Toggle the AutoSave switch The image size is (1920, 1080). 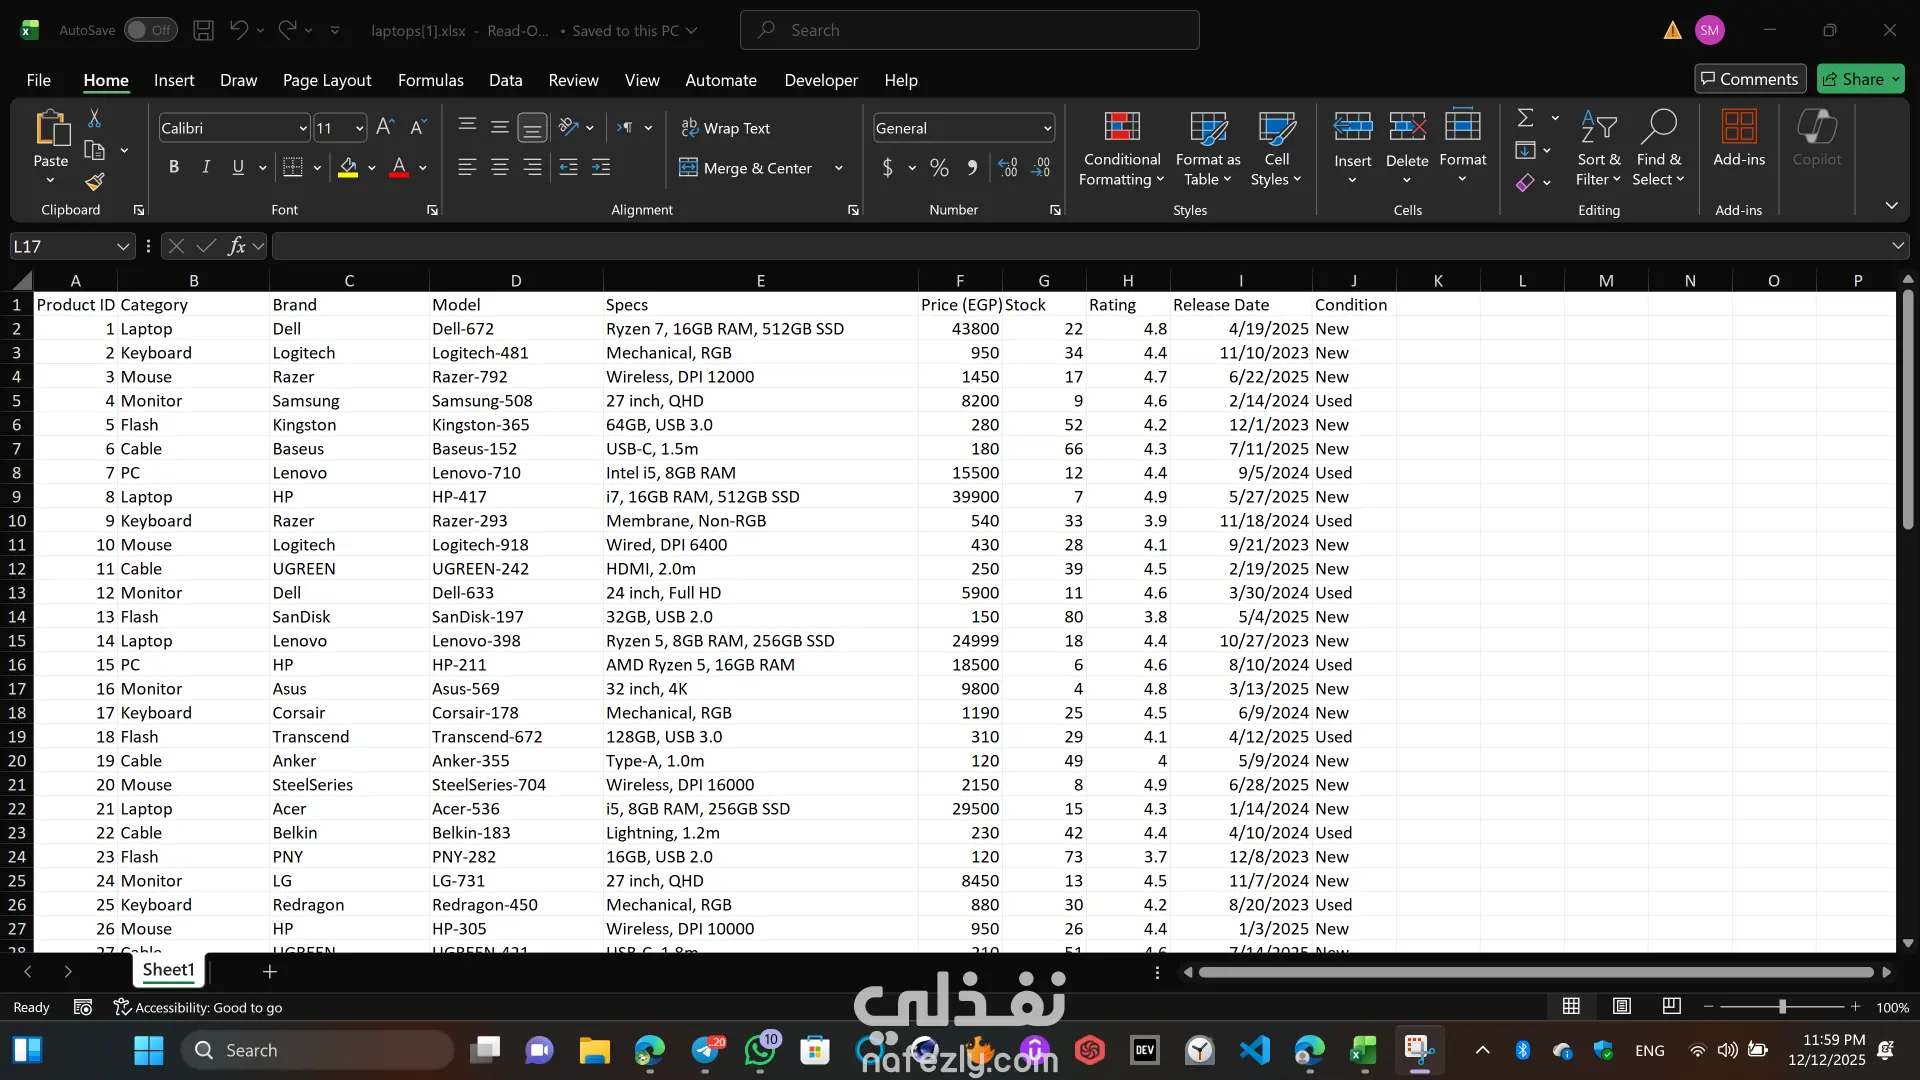pos(150,30)
